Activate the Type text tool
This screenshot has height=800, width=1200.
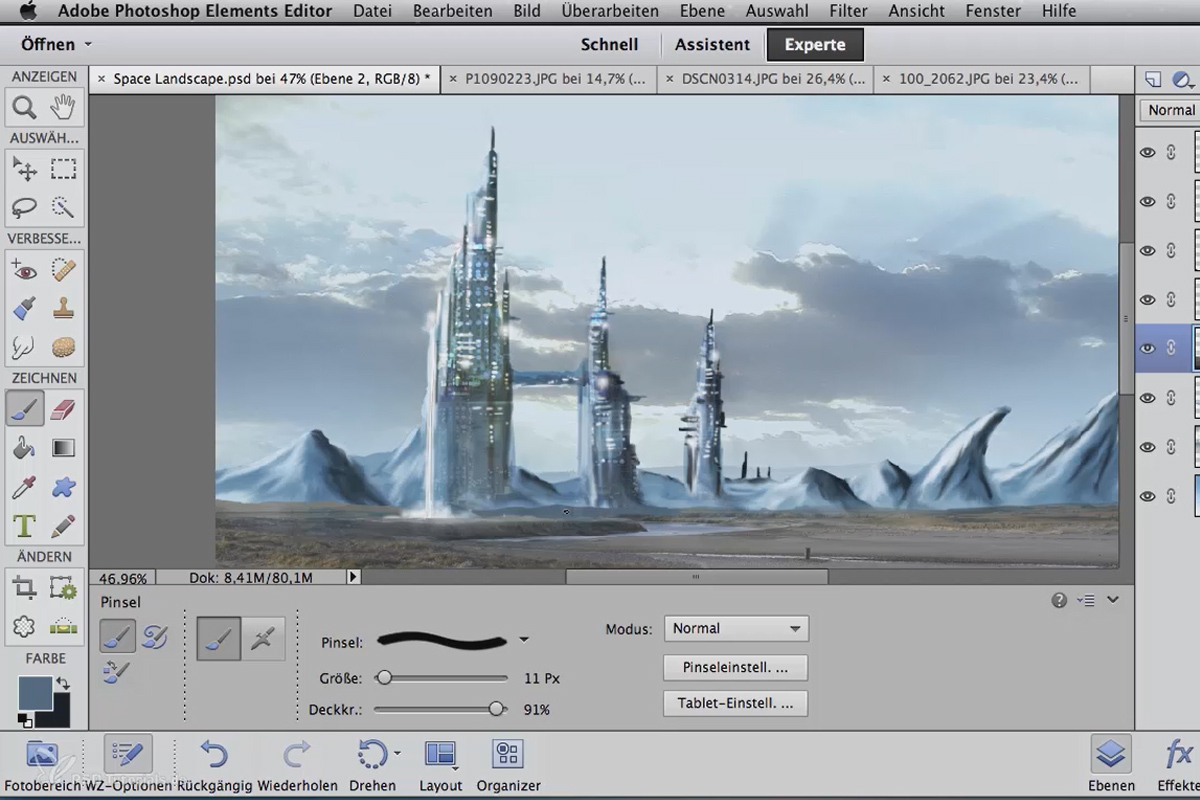(x=24, y=526)
